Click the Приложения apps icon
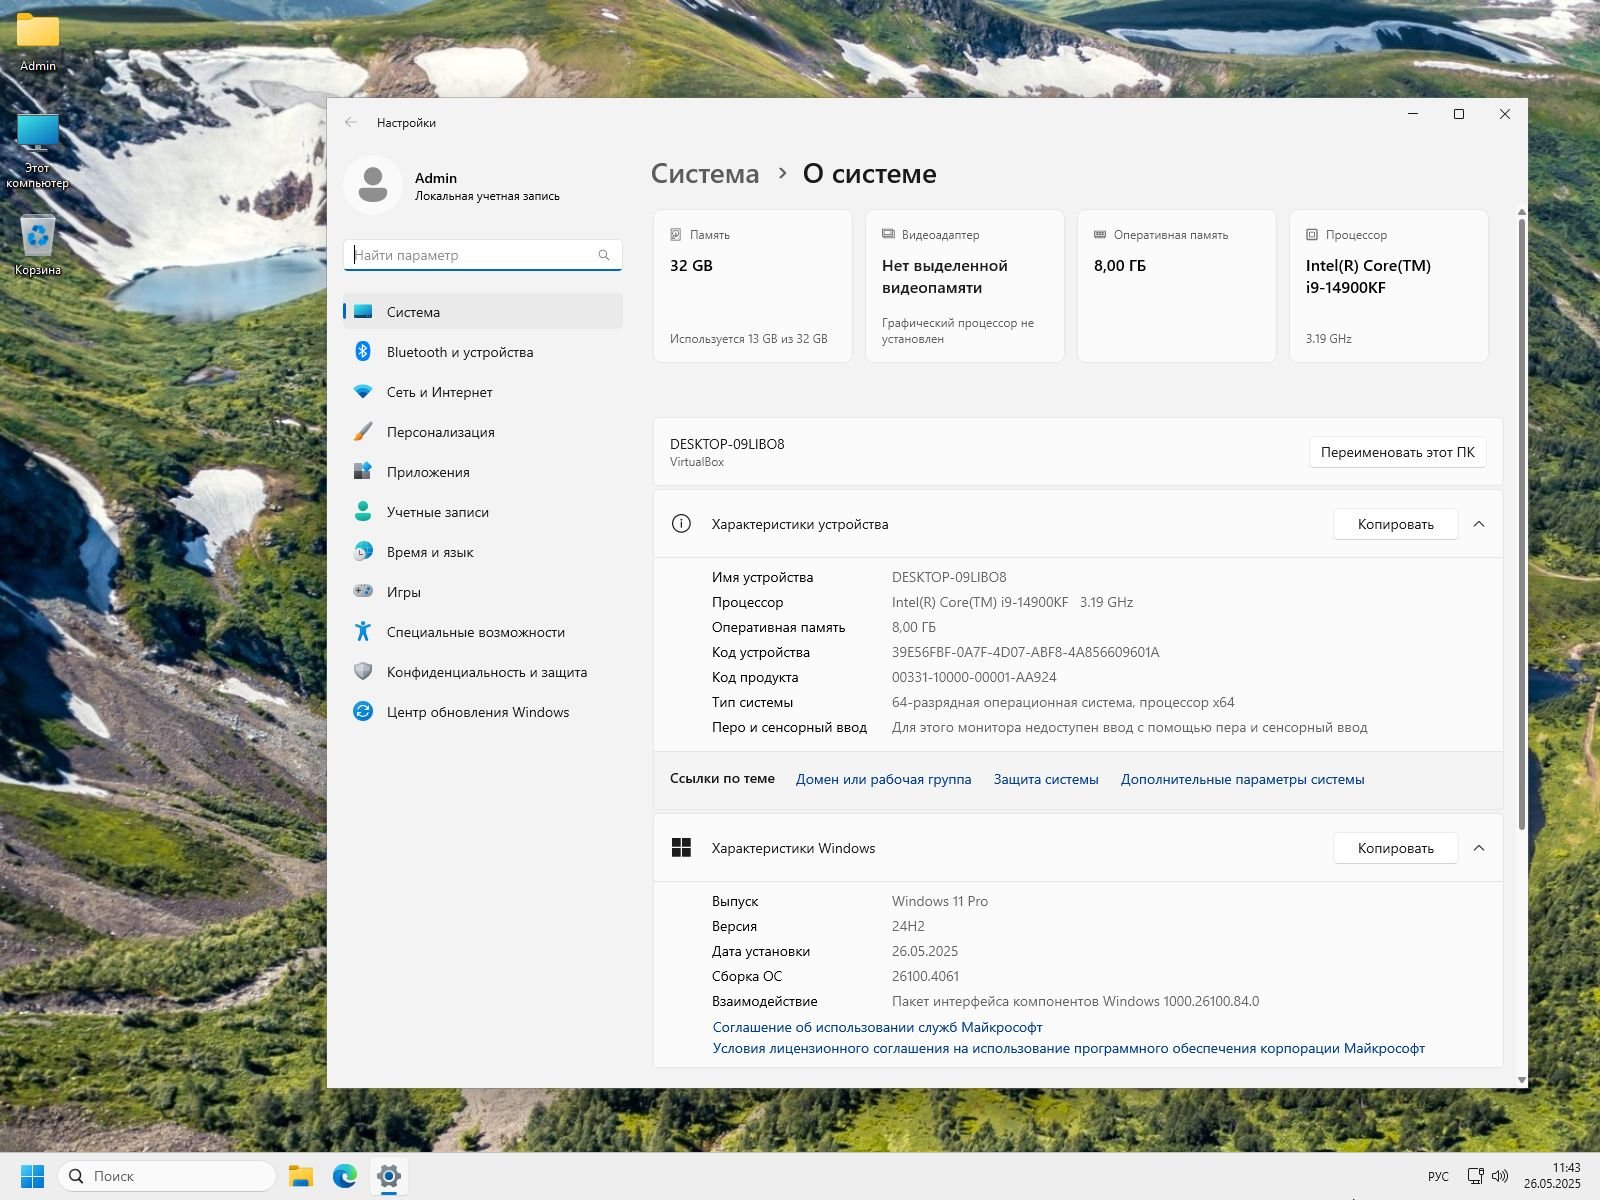The height and width of the screenshot is (1200, 1600). pyautogui.click(x=363, y=472)
